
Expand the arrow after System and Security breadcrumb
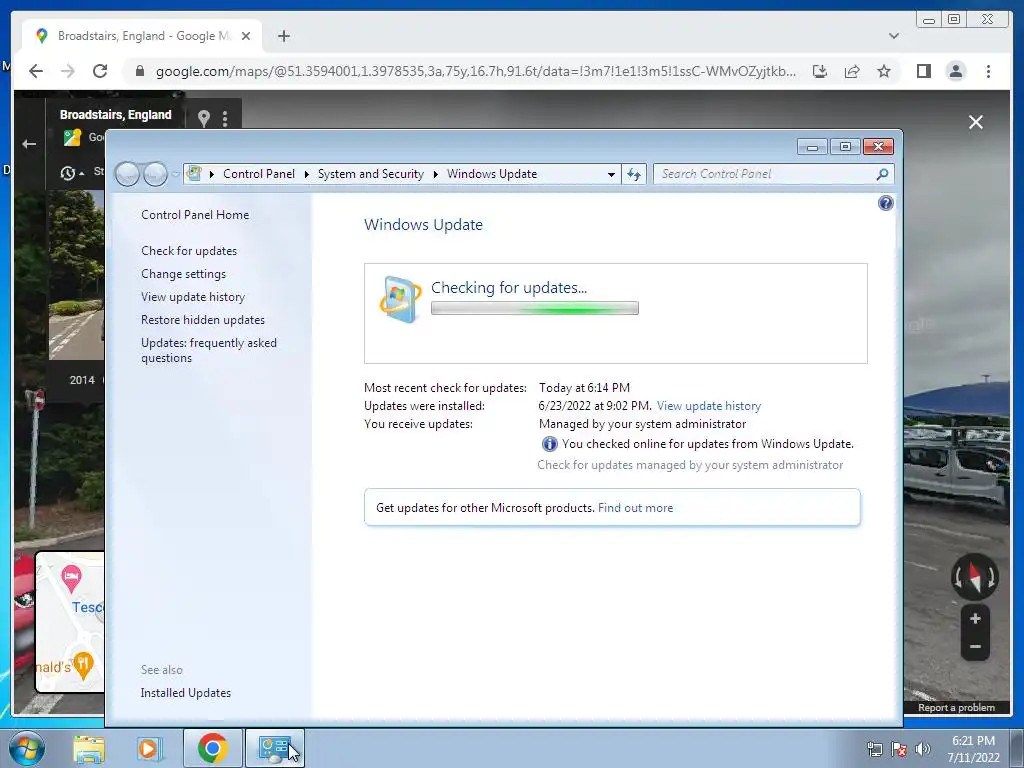pos(435,174)
